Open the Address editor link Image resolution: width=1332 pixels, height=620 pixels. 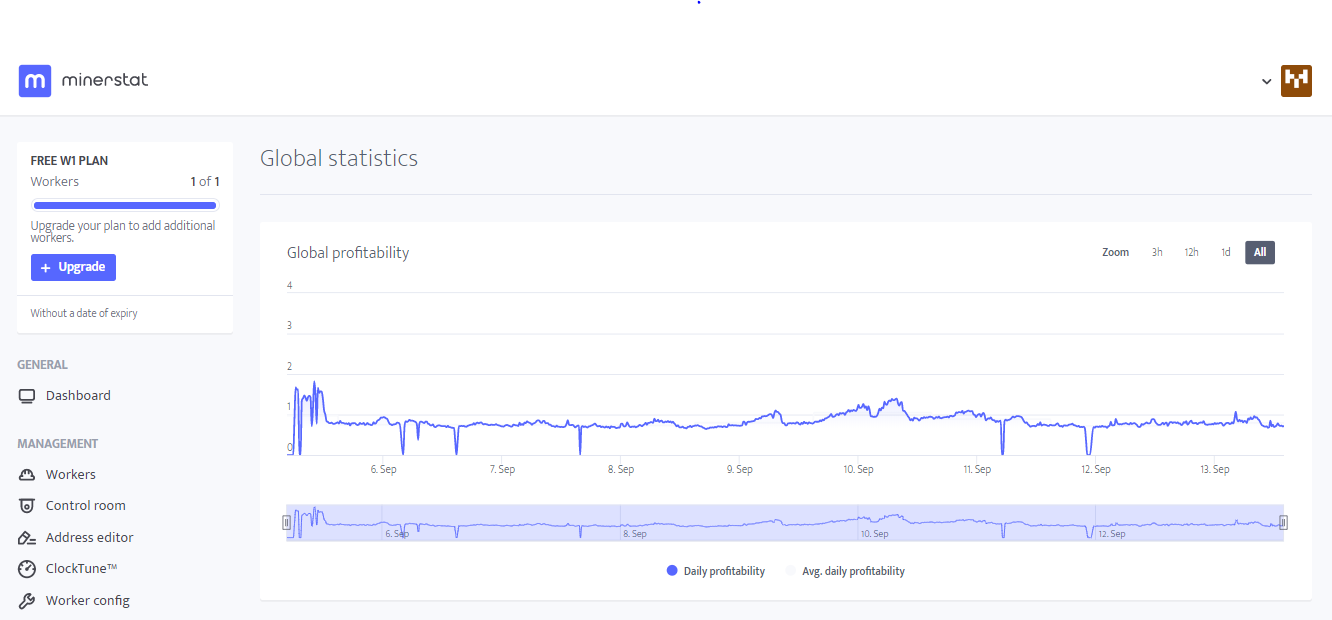(x=89, y=538)
